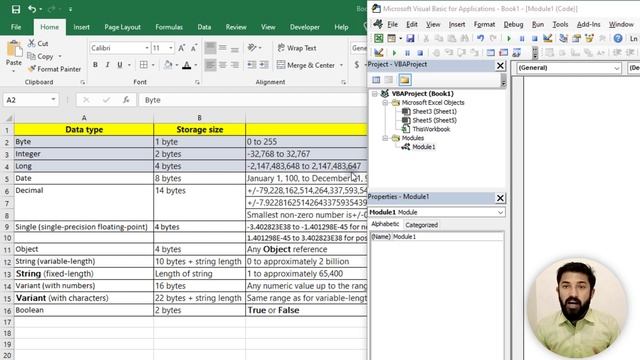Image resolution: width=640 pixels, height=360 pixels.
Task: Open VBA Debug menu
Action: coord(513,24)
